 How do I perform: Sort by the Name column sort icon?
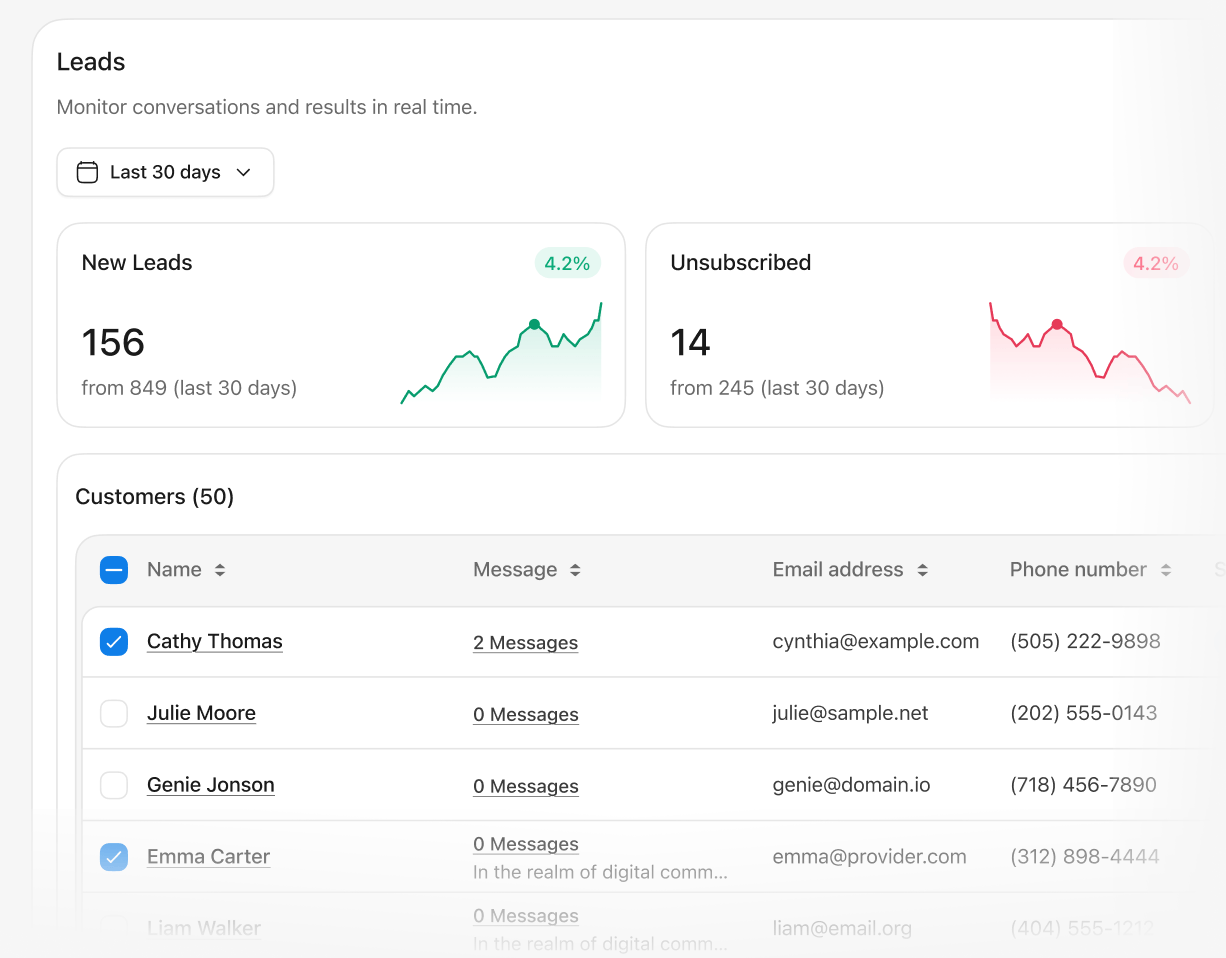click(x=220, y=570)
